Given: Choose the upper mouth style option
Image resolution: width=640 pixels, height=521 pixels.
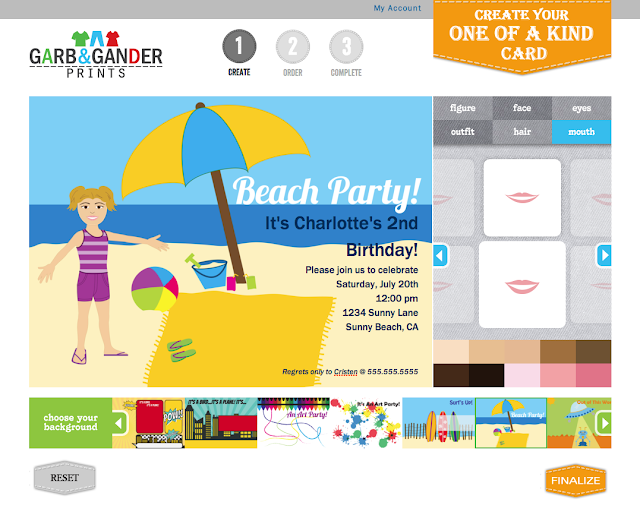Looking at the screenshot, I should pos(522,198).
